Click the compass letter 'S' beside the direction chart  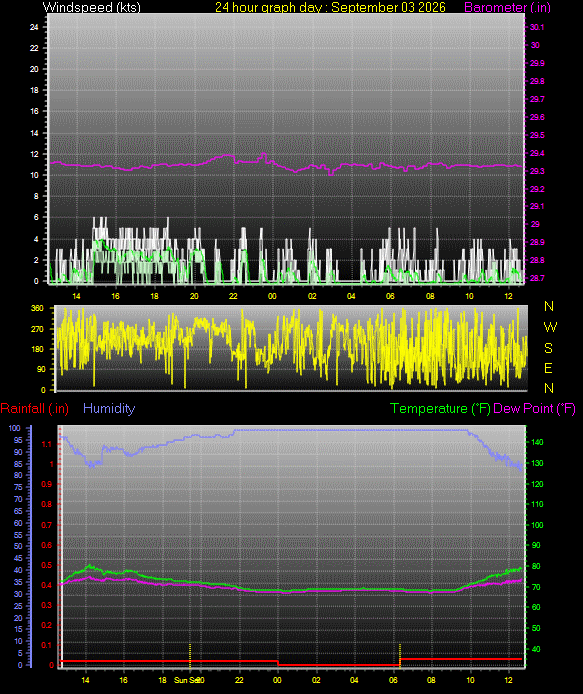548,348
